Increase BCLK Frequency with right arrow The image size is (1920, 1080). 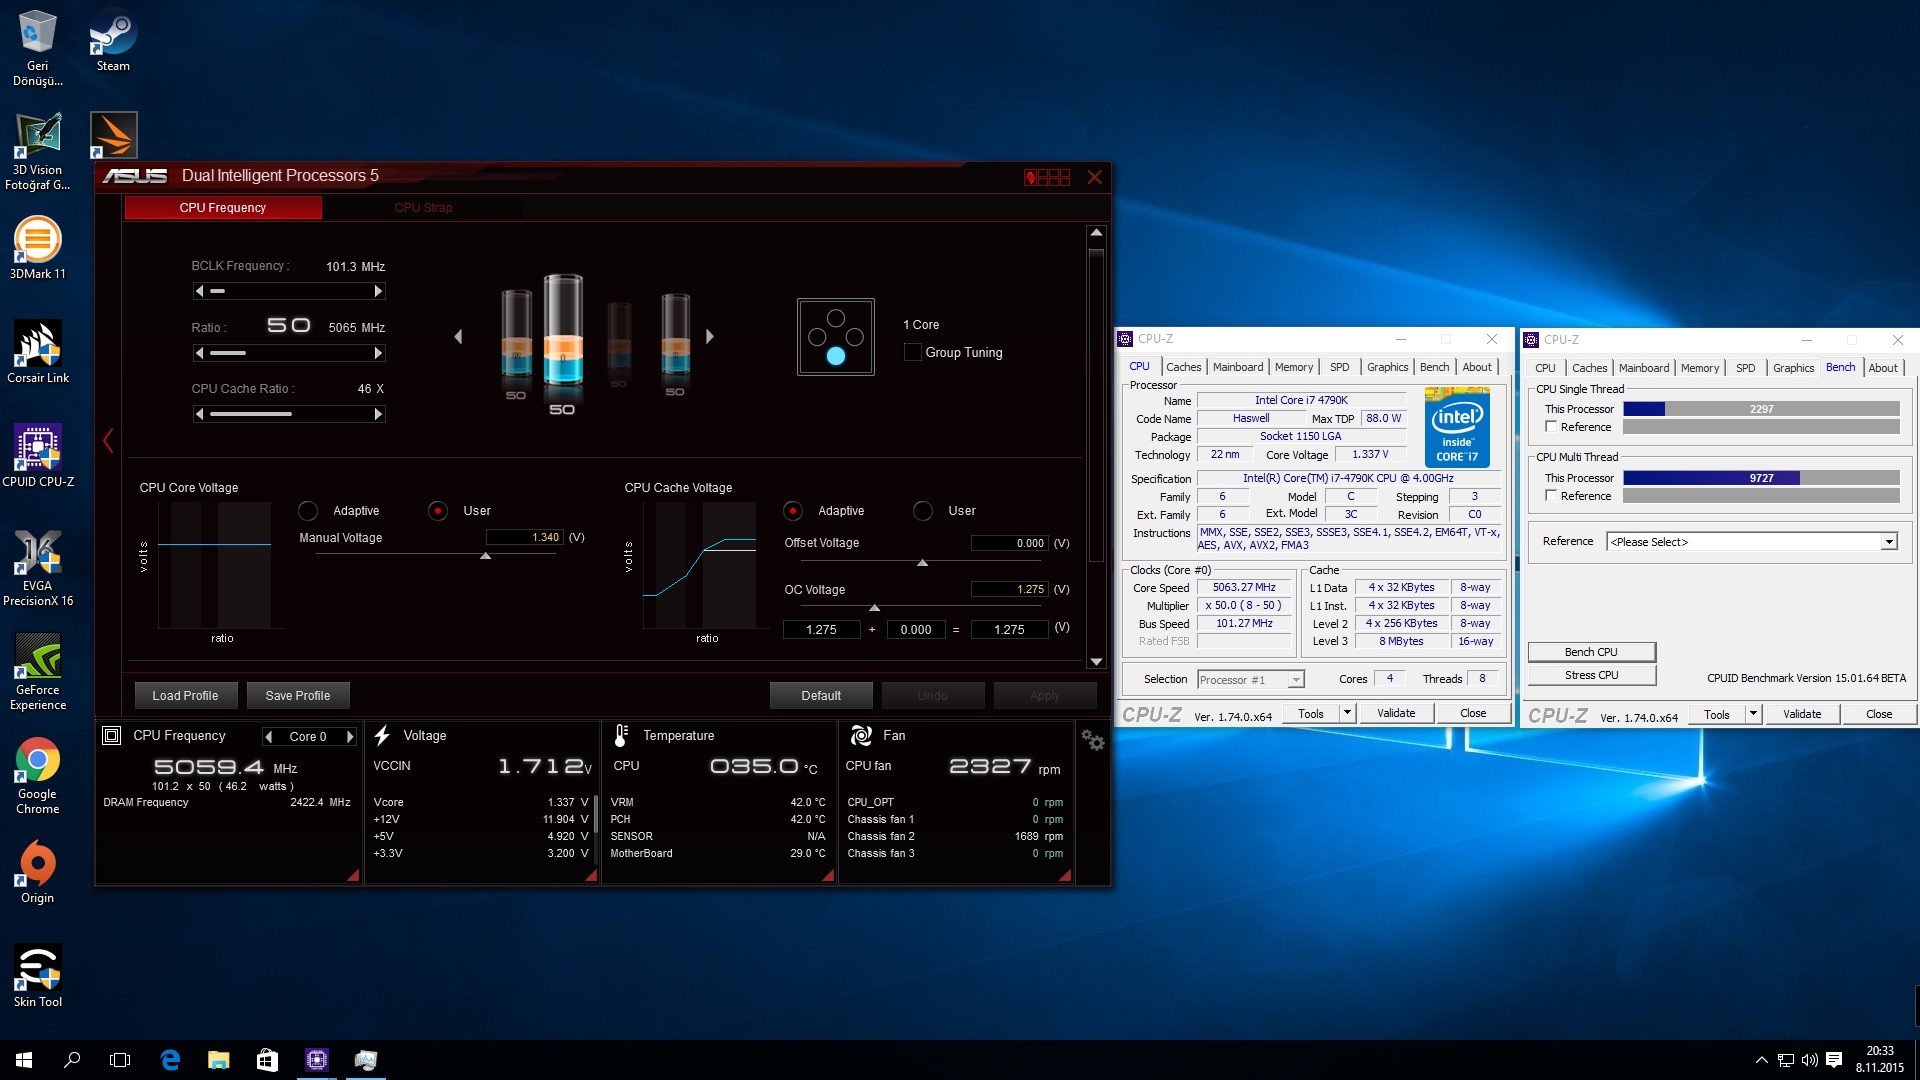coord(378,291)
